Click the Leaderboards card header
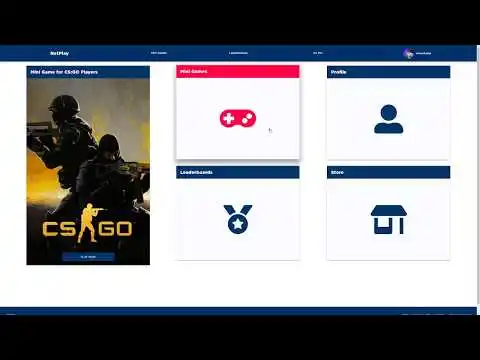 coord(238,172)
